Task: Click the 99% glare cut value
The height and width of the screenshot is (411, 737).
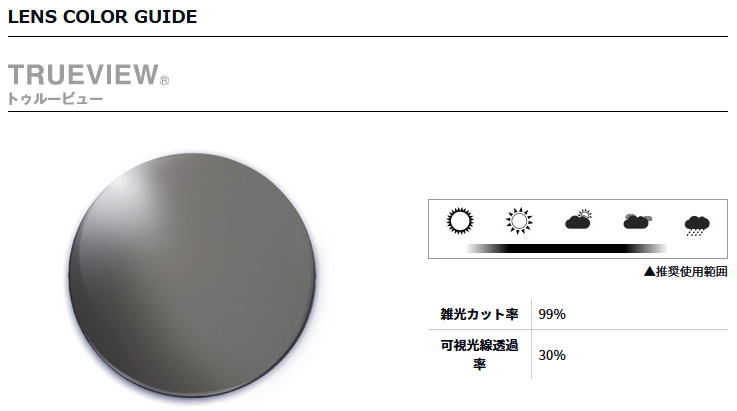Action: (x=552, y=314)
